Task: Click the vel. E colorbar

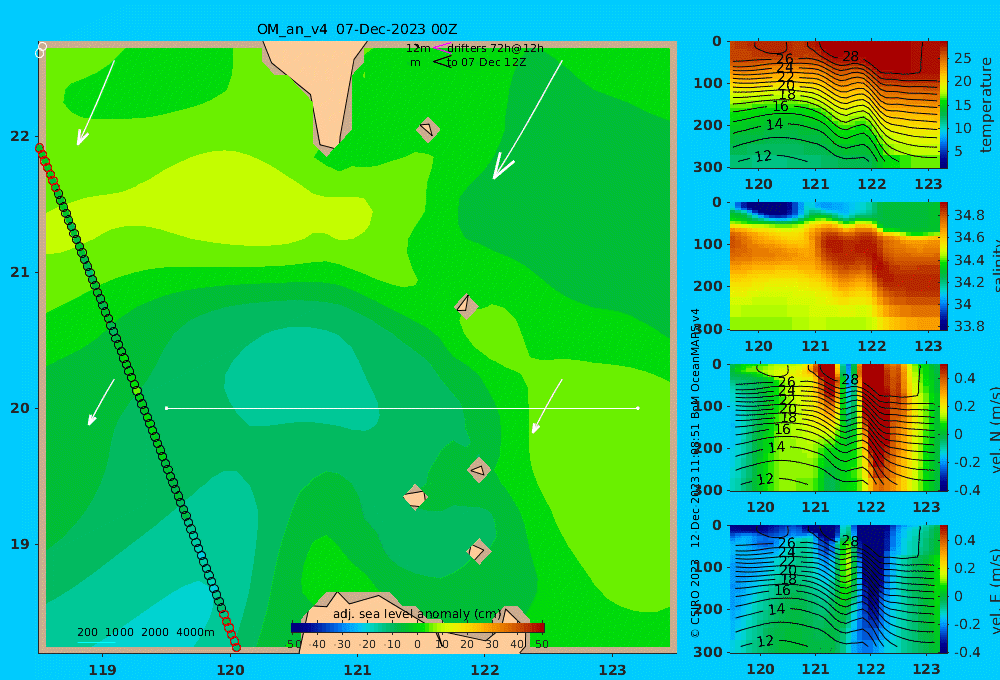Action: (944, 589)
